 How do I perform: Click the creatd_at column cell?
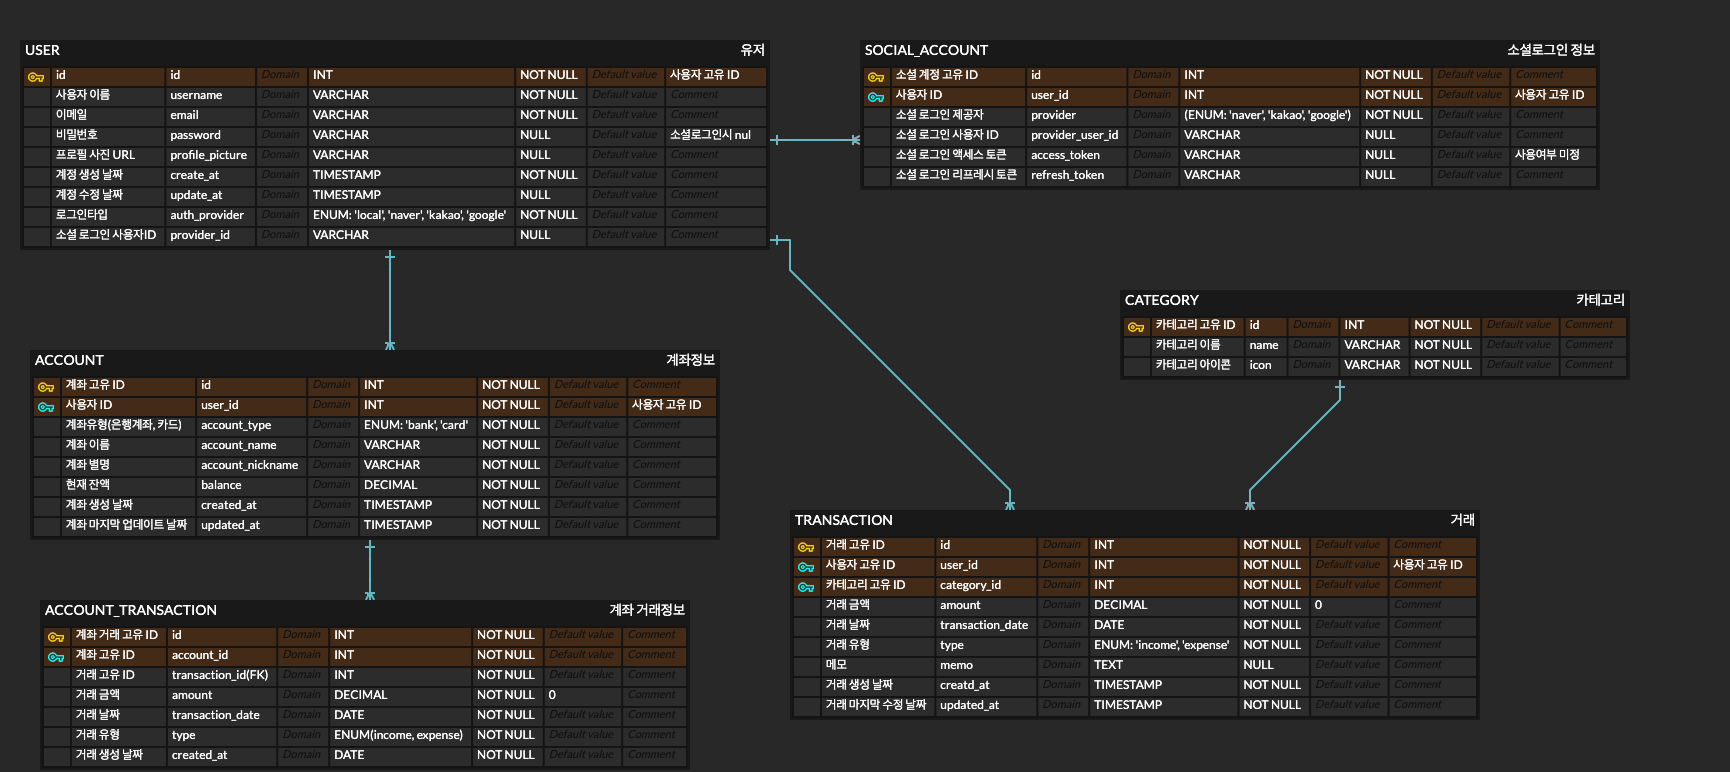pyautogui.click(x=987, y=685)
